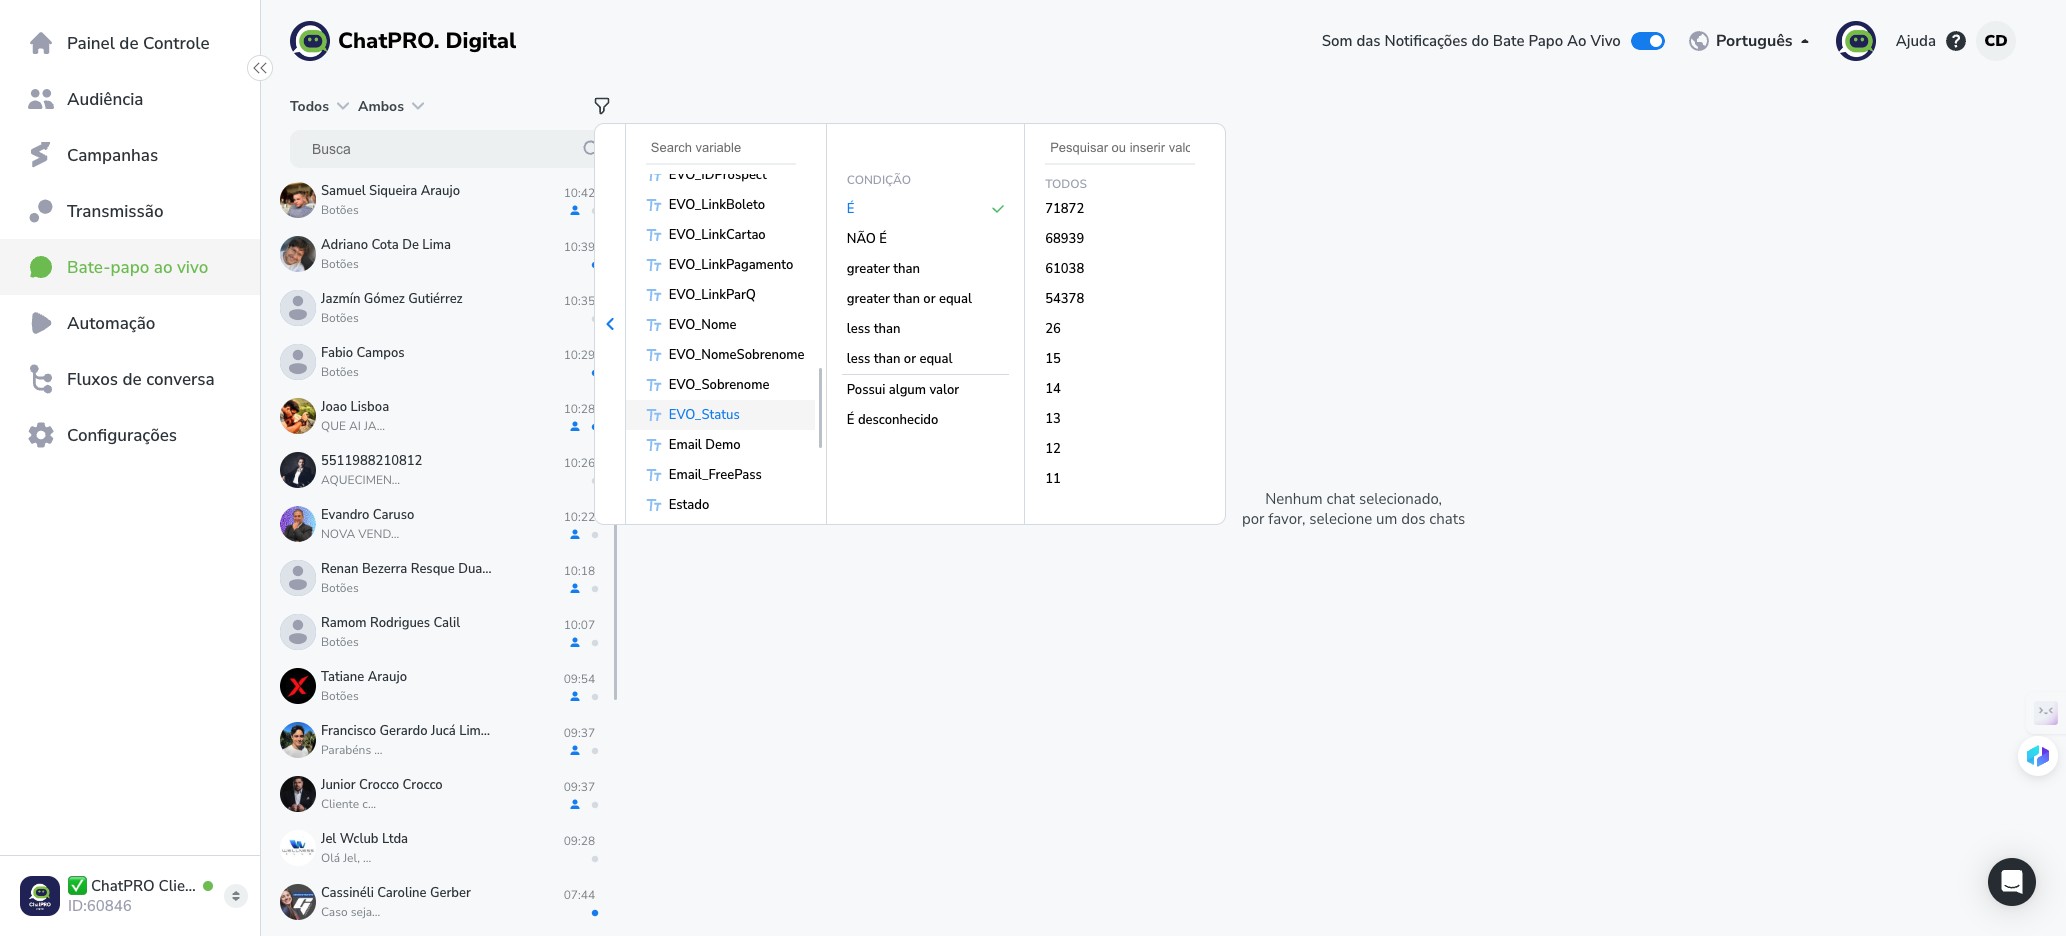
Task: Focus the Pesquisar ou inserir valor field
Action: [1120, 147]
